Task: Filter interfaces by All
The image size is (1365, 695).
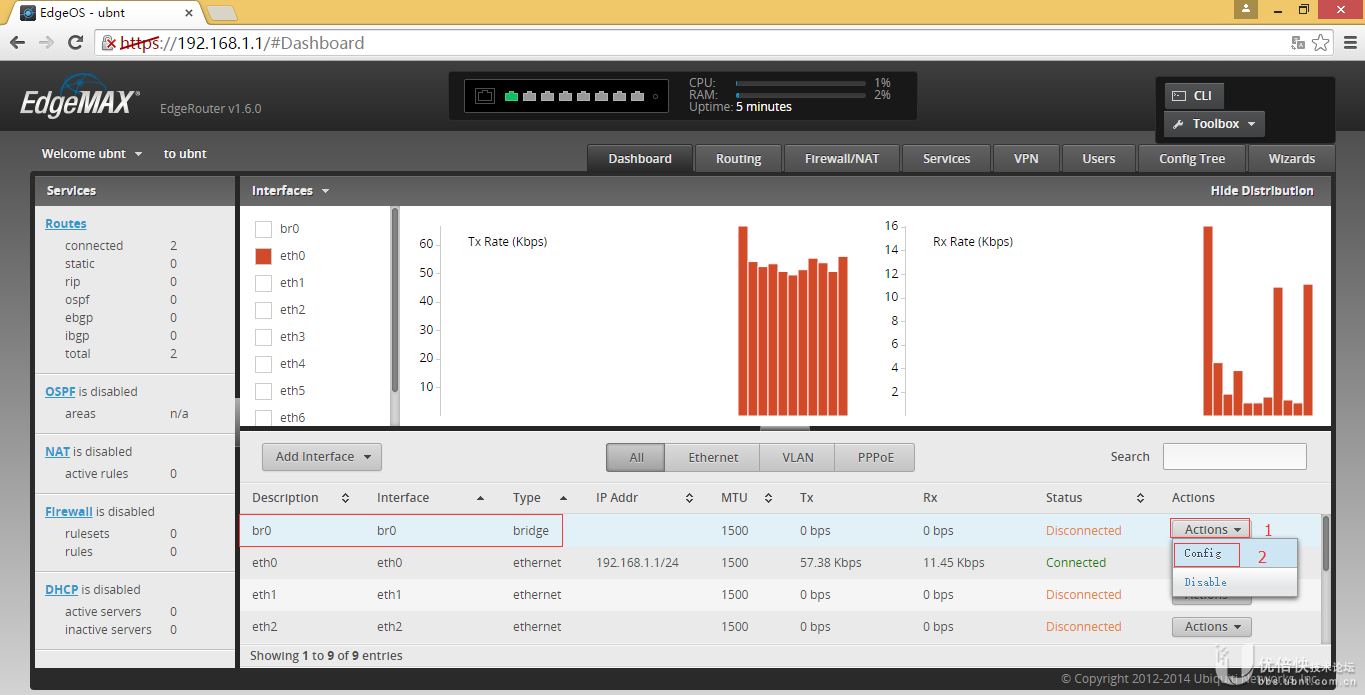Action: tap(636, 457)
